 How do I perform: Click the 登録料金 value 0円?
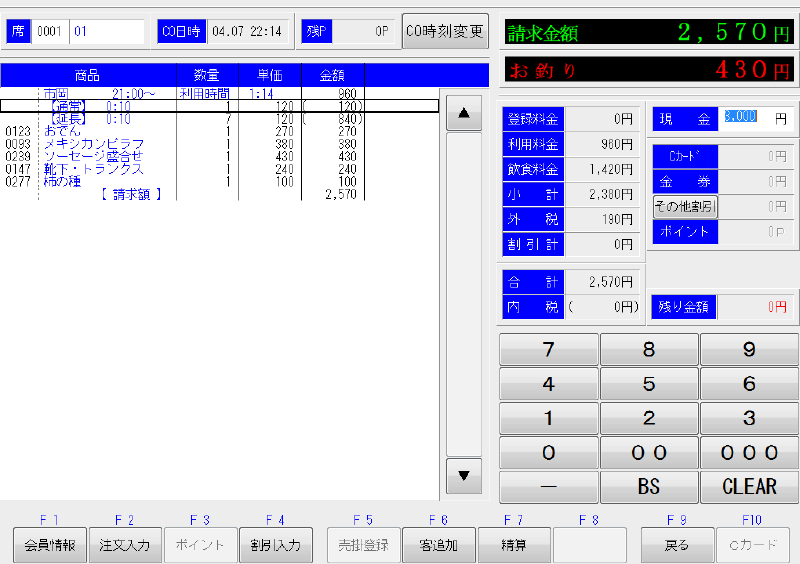pos(601,119)
